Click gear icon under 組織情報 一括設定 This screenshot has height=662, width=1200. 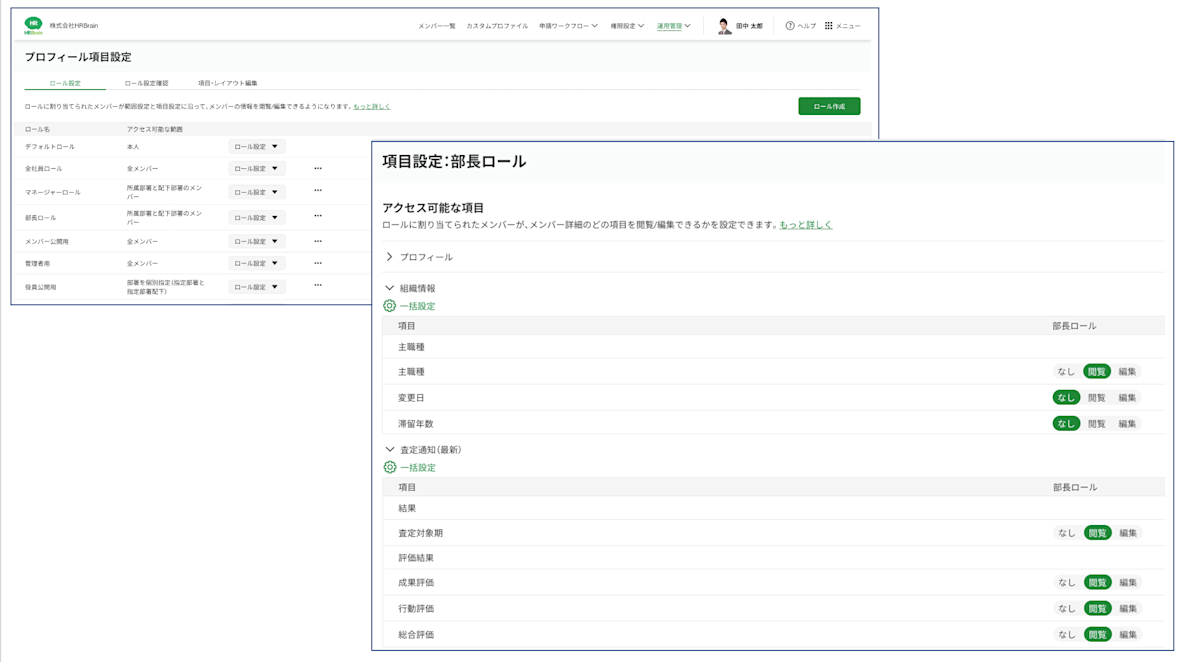pyautogui.click(x=390, y=306)
